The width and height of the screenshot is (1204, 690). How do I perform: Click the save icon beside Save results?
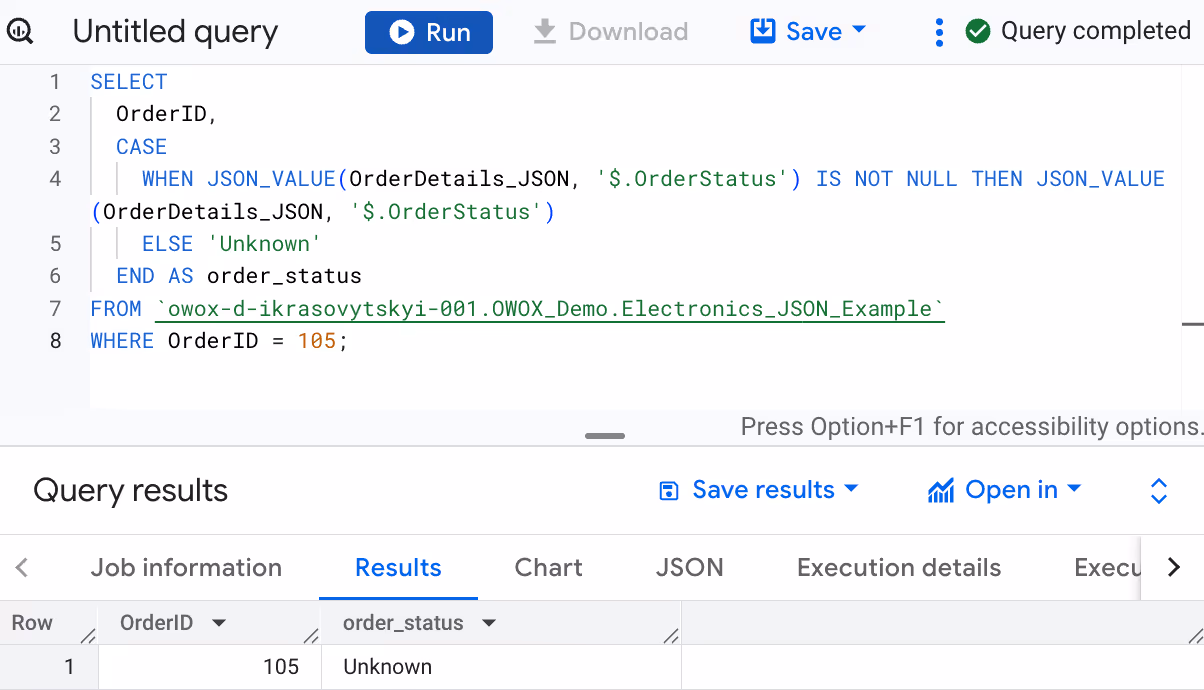click(x=668, y=491)
